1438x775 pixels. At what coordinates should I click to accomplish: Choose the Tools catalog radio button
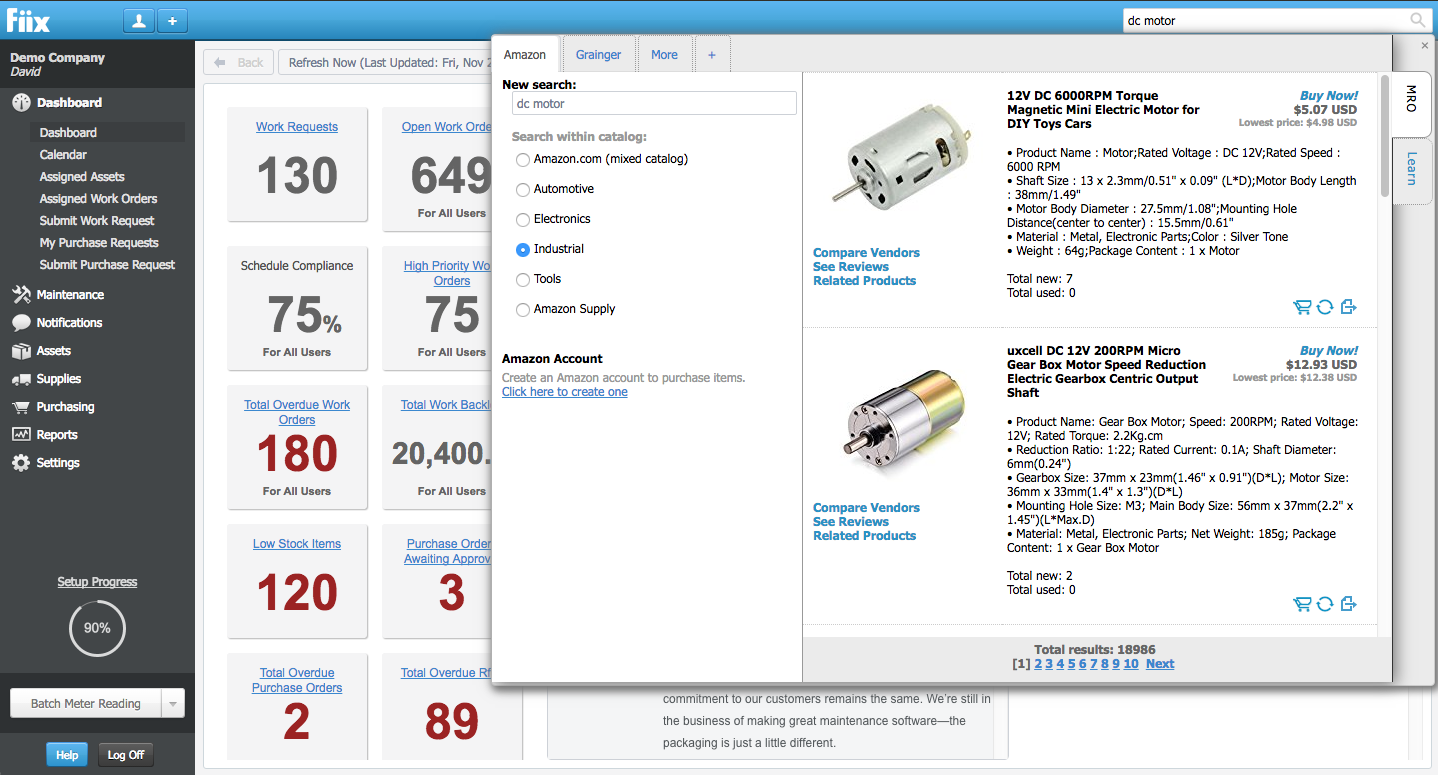tap(523, 279)
